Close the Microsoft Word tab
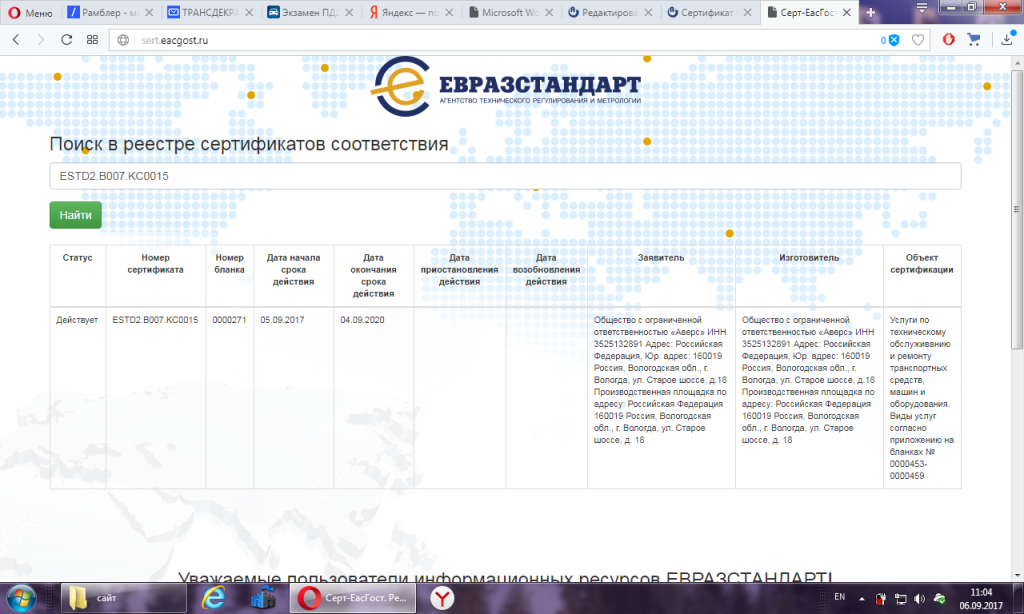The image size is (1024, 614). coord(549,12)
